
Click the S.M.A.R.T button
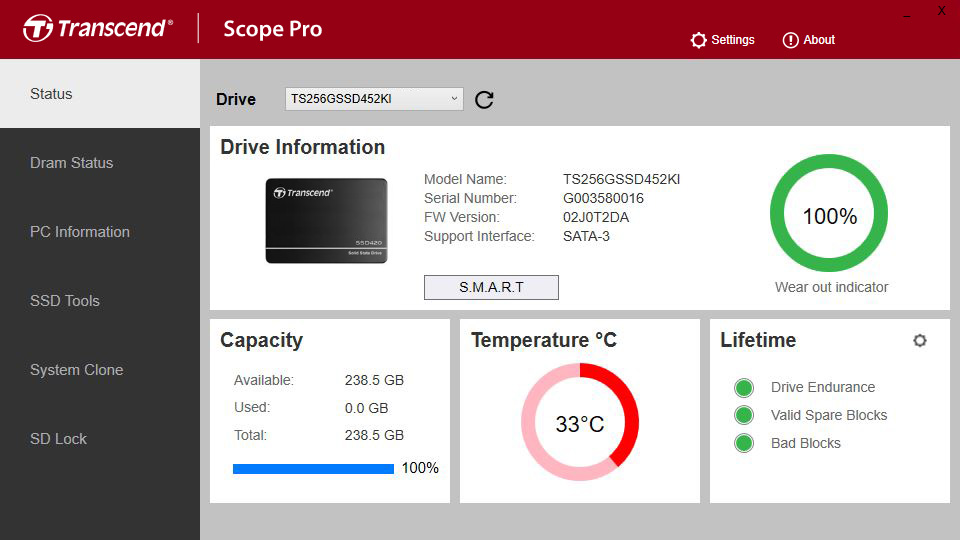[x=491, y=287]
